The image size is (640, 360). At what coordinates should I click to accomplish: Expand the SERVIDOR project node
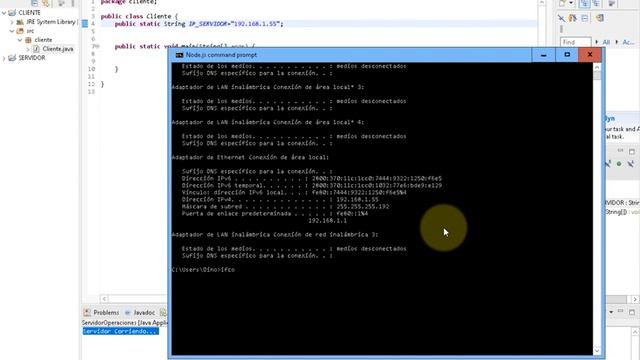[x=4, y=58]
